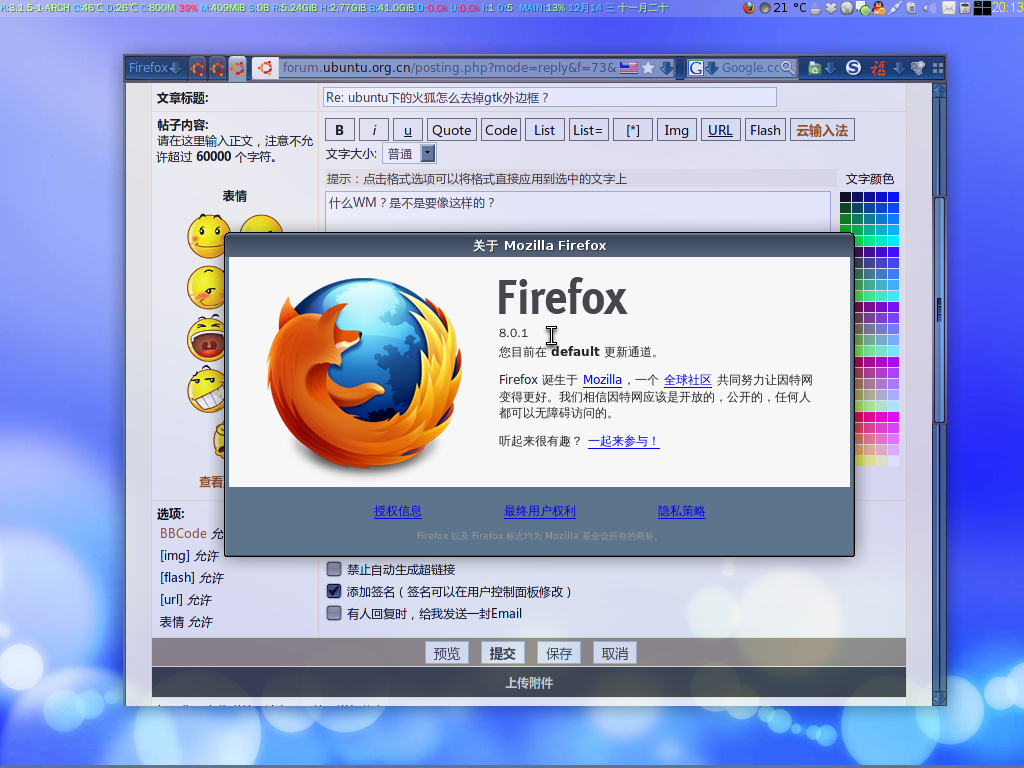
Task: Click the down arrow beside the green toolbar icon
Action: 829,68
